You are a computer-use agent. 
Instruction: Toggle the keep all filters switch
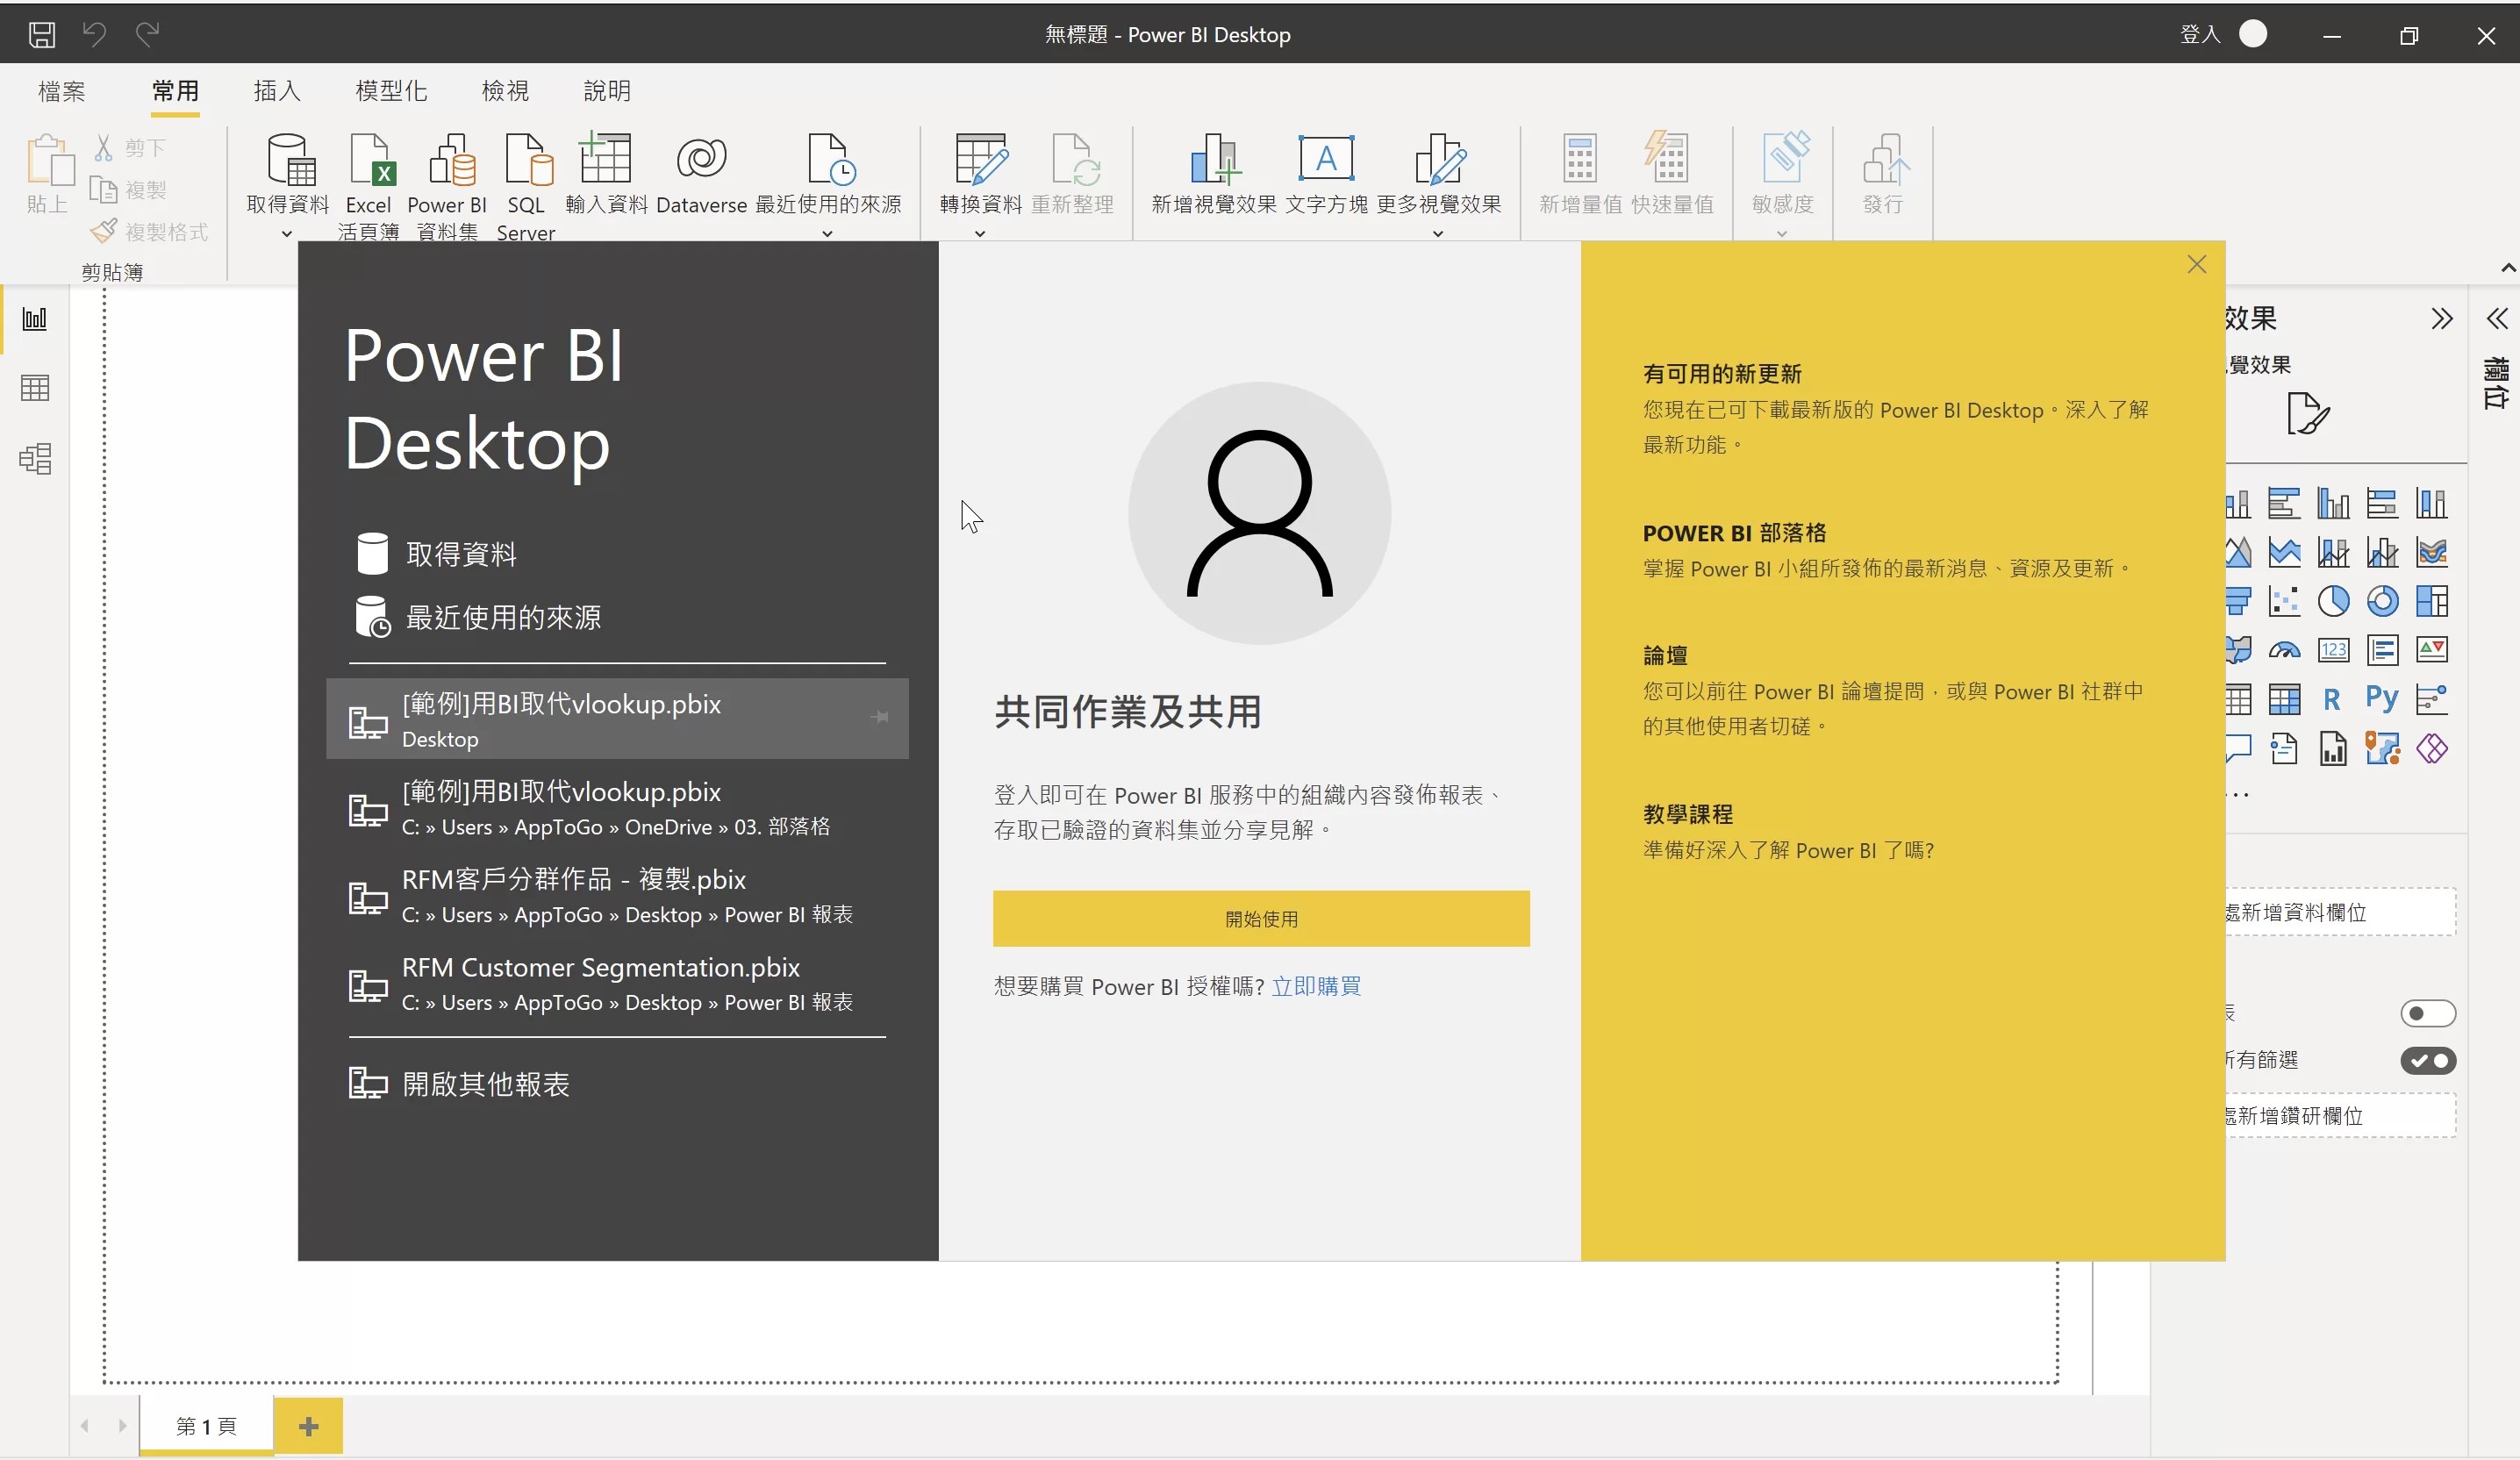[x=2427, y=1060]
